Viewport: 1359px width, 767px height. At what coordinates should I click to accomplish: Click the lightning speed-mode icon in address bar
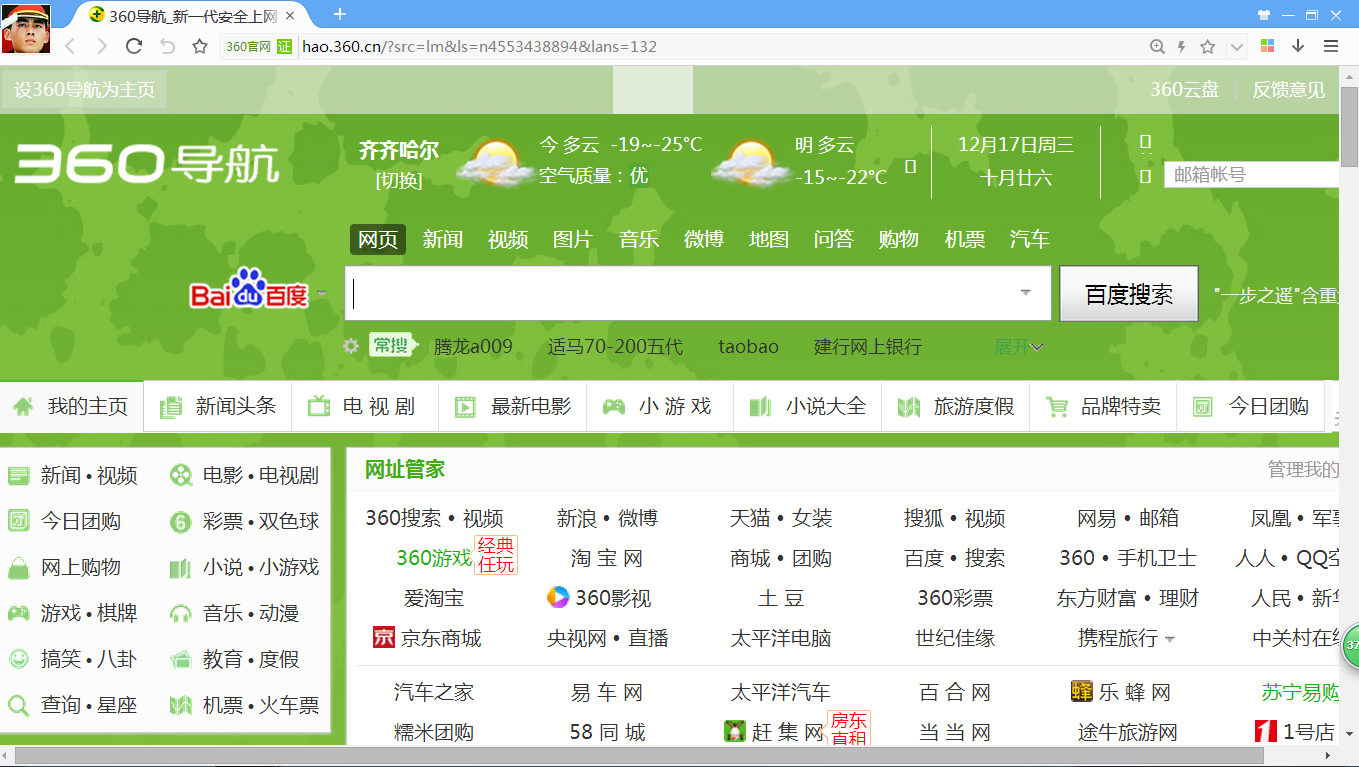tap(1182, 46)
